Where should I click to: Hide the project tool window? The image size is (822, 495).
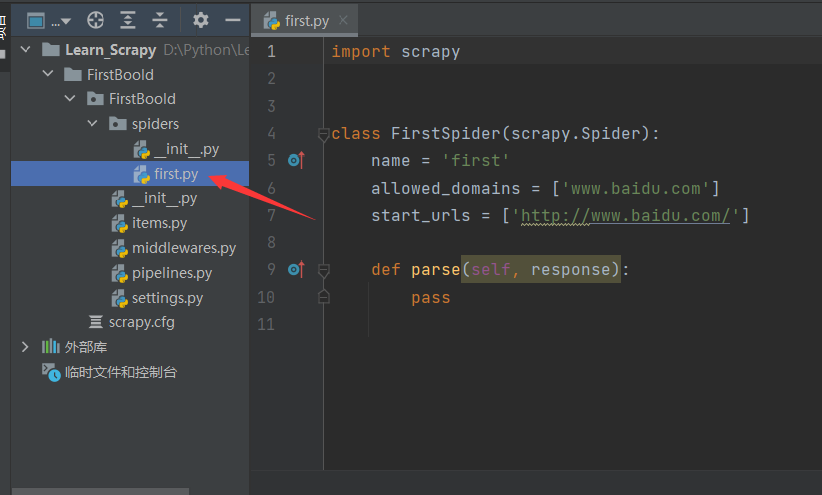point(232,20)
